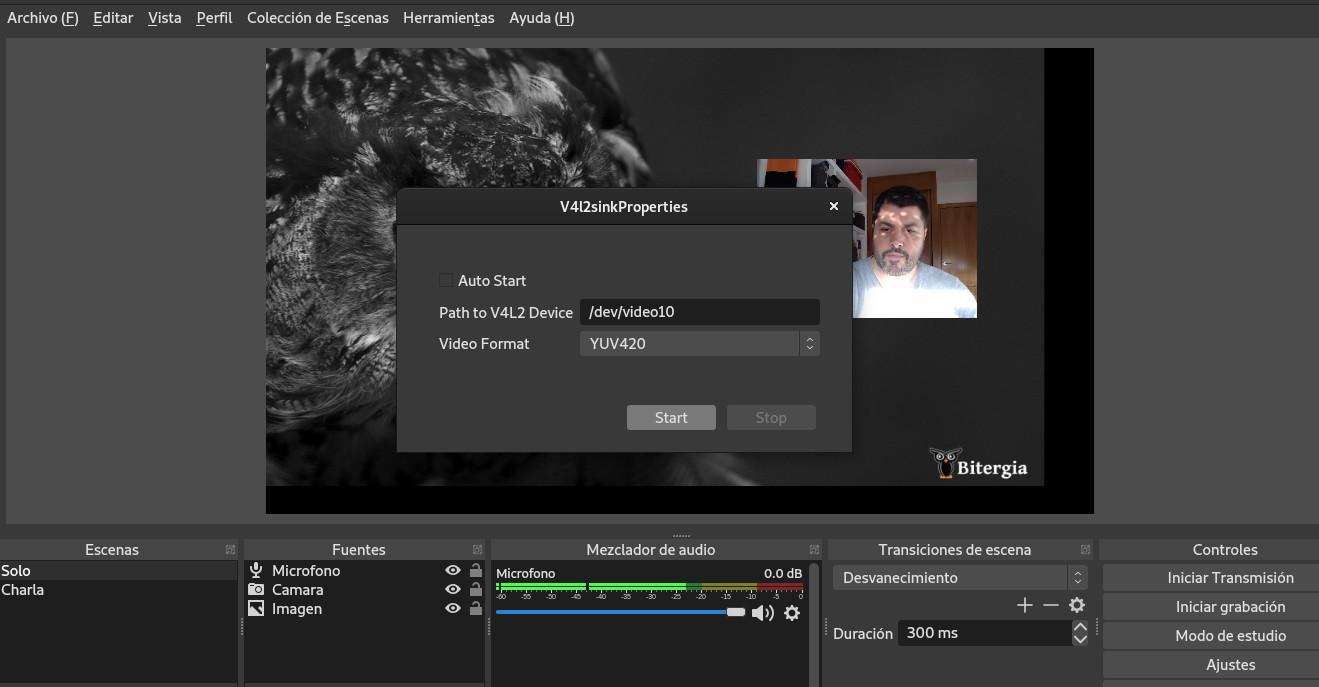Open the Colección de Escenas menu
Viewport: 1319px width, 687px height.
(x=317, y=18)
